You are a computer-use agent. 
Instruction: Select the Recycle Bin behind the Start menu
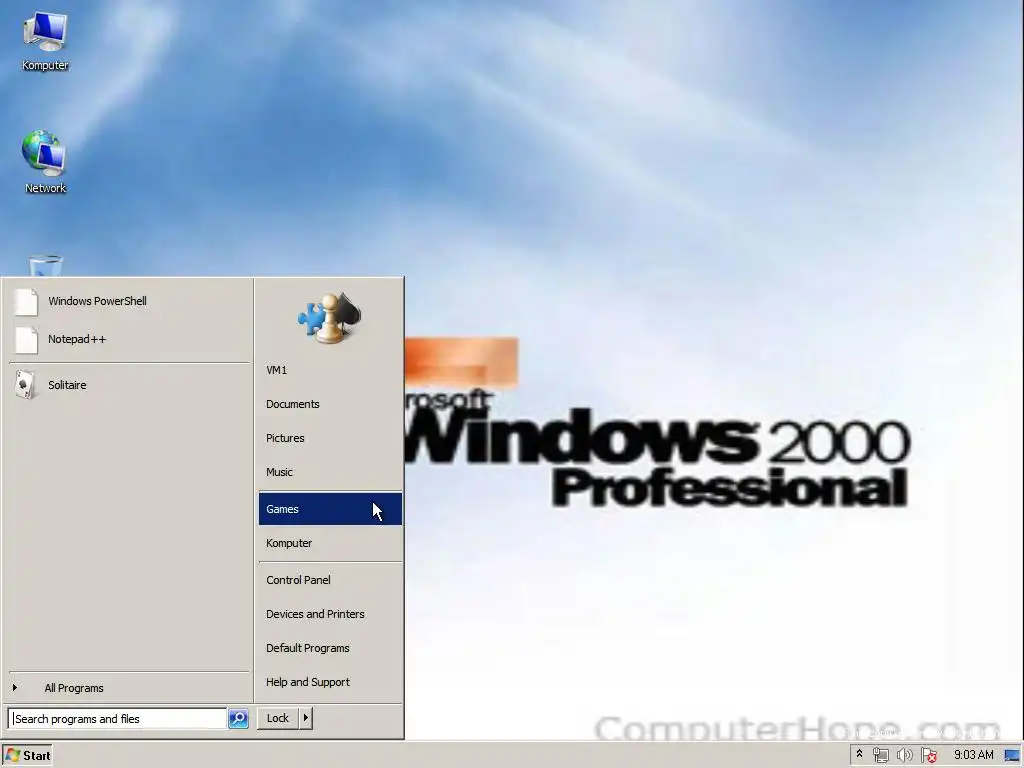pos(46,266)
